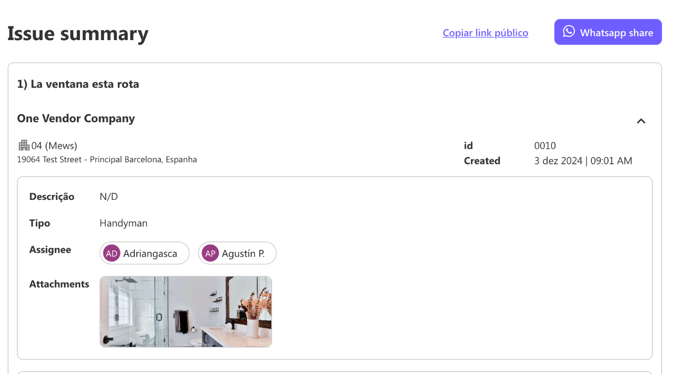The height and width of the screenshot is (384, 688).
Task: Click the Whatsapp share button
Action: tap(608, 32)
